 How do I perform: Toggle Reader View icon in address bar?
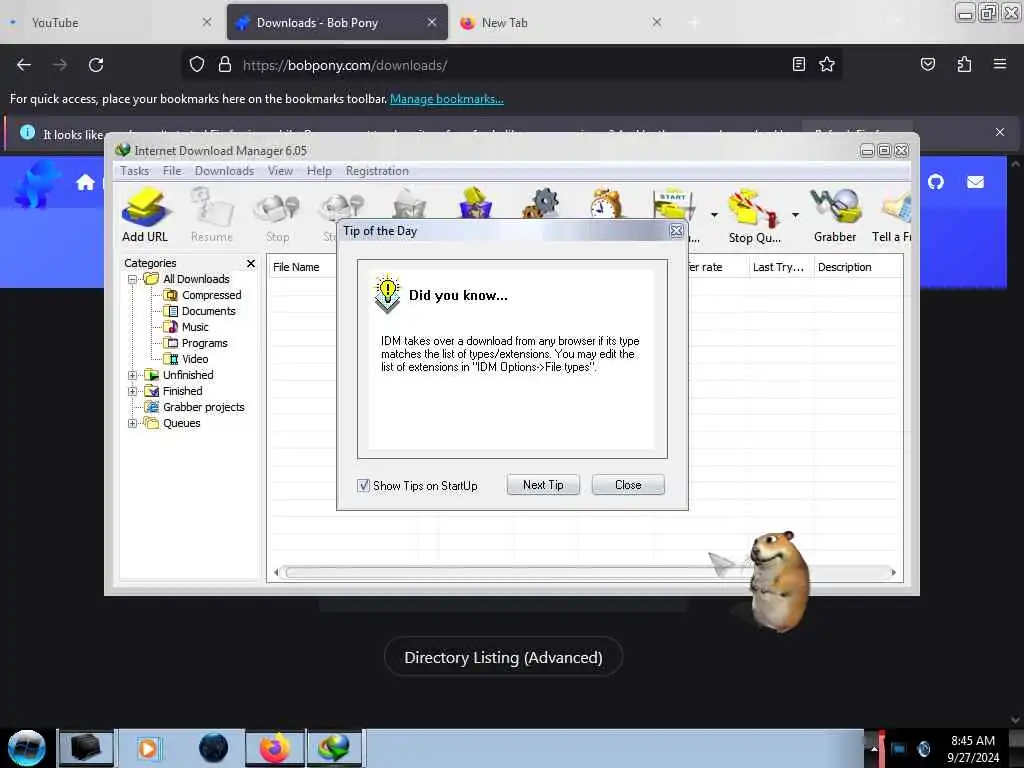tap(799, 64)
